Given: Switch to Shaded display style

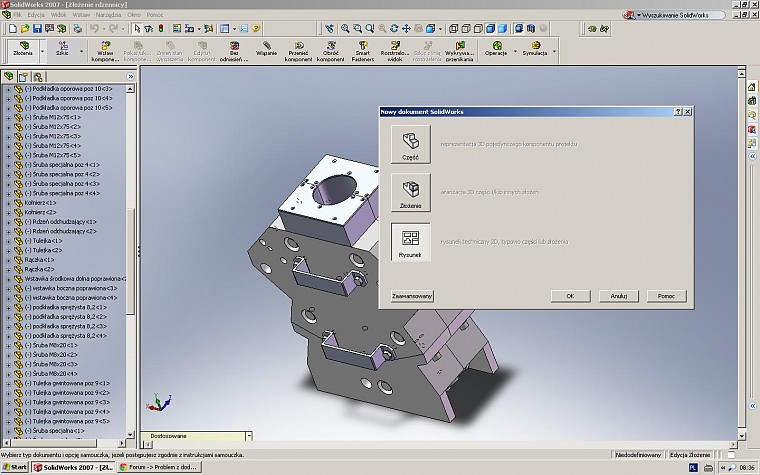Looking at the screenshot, I should [503, 29].
